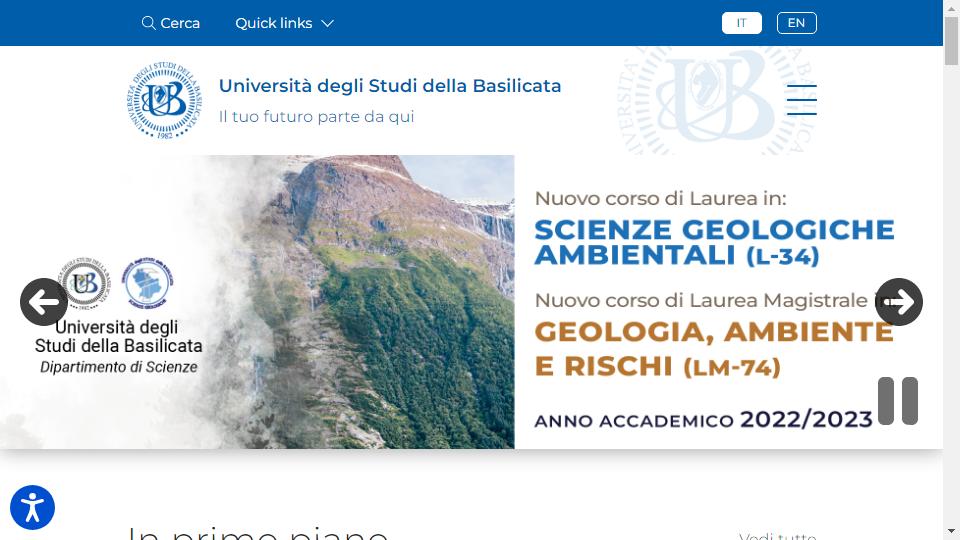The height and width of the screenshot is (540, 960).
Task: Open the hamburger navigation menu
Action: pos(801,100)
